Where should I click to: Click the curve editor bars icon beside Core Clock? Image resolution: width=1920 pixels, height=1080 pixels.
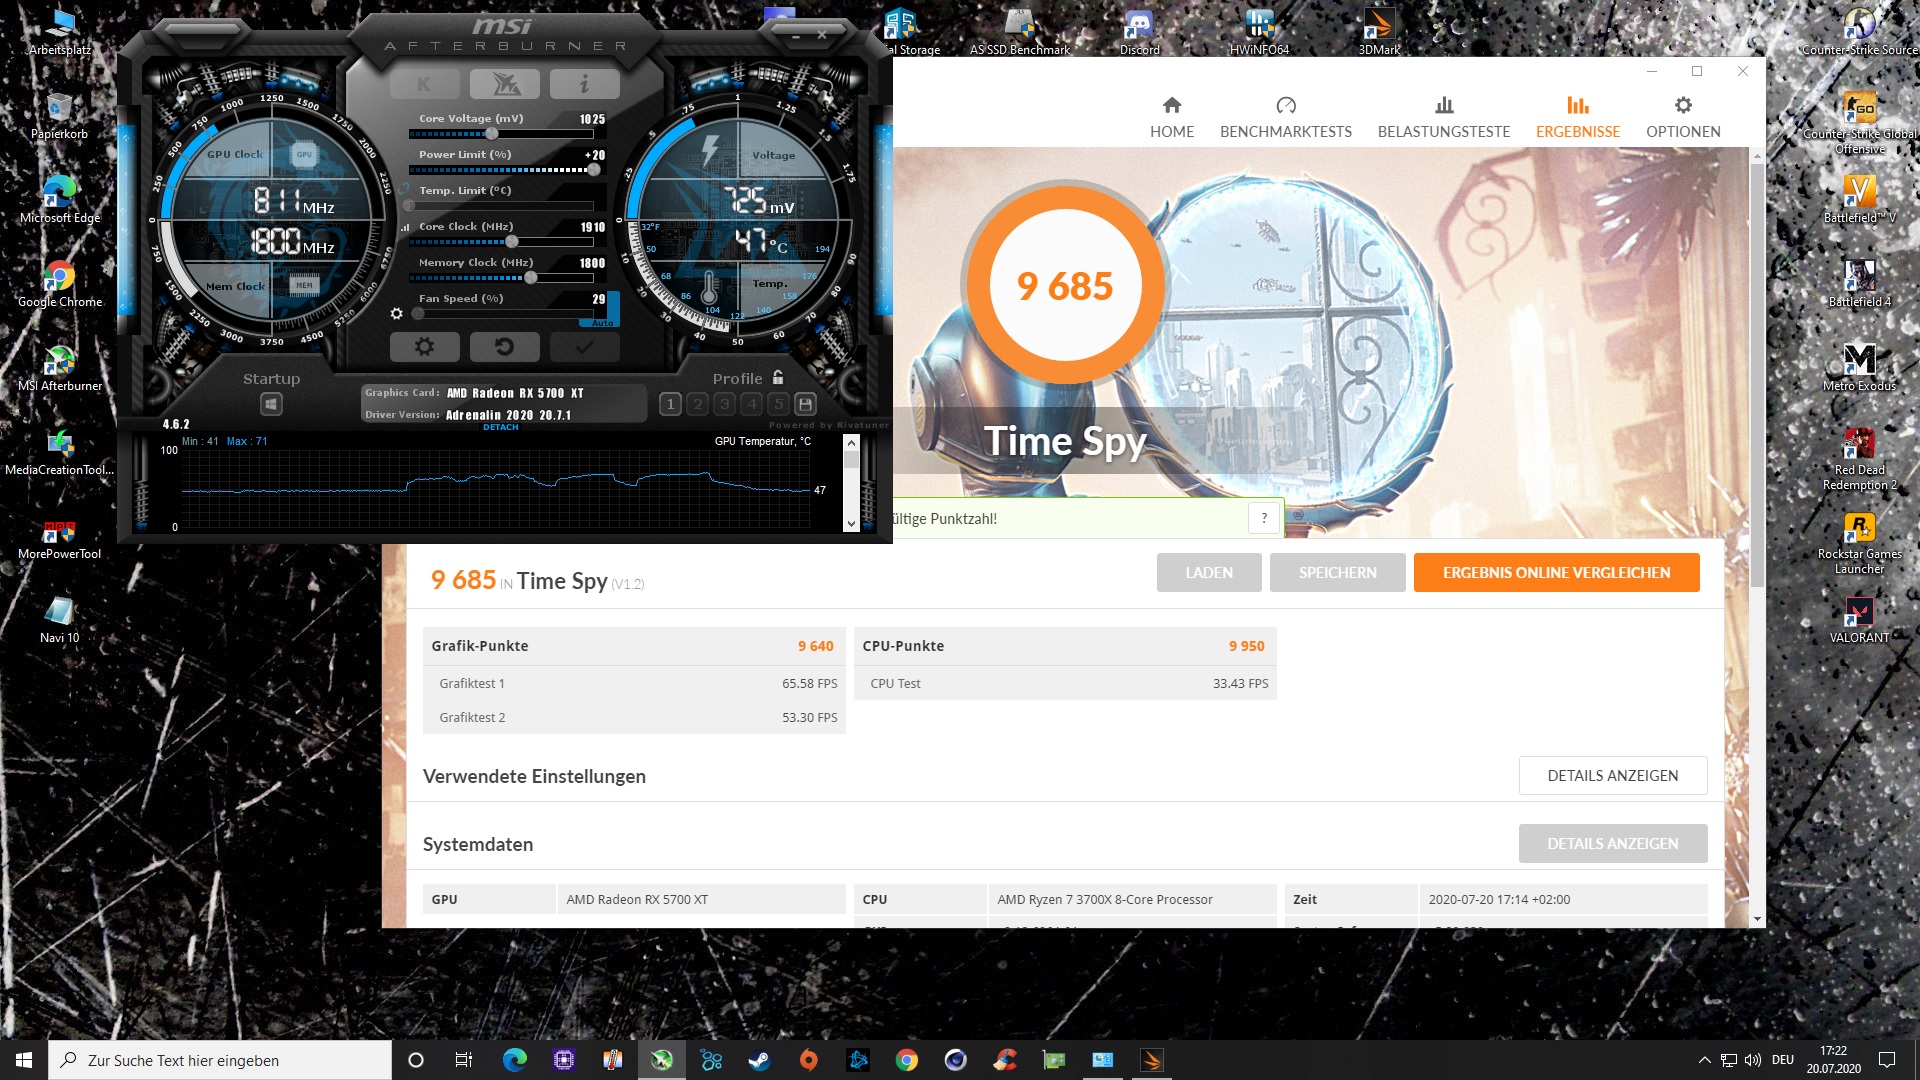405,228
